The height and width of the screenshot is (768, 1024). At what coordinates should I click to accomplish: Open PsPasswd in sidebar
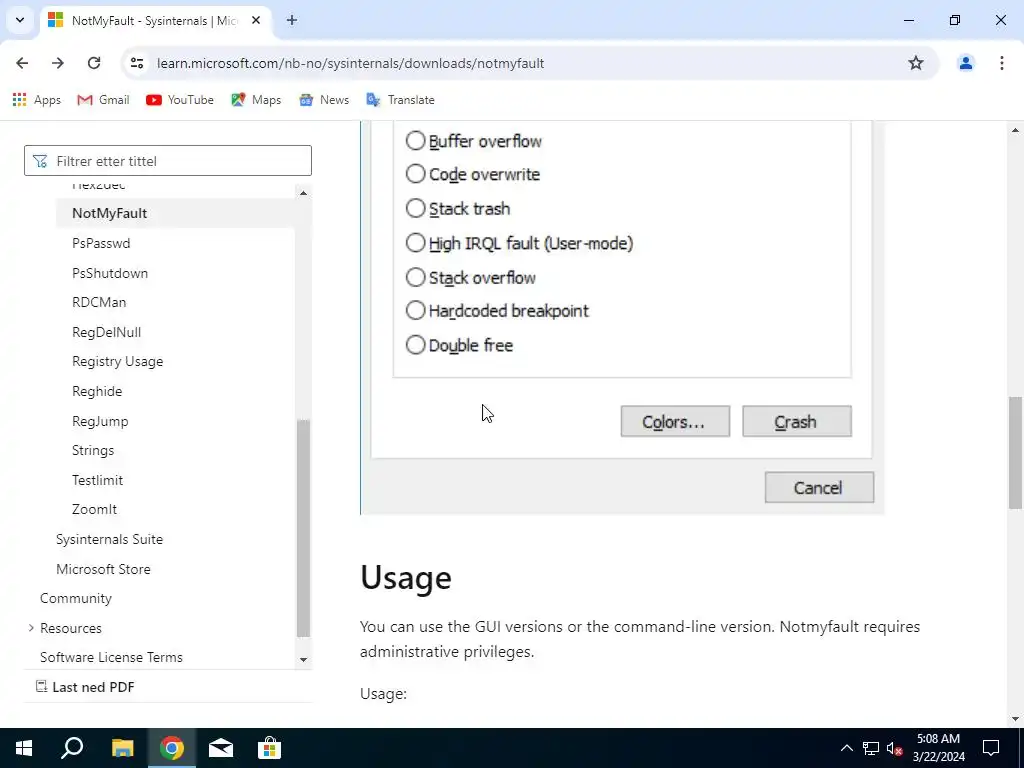click(x=101, y=243)
